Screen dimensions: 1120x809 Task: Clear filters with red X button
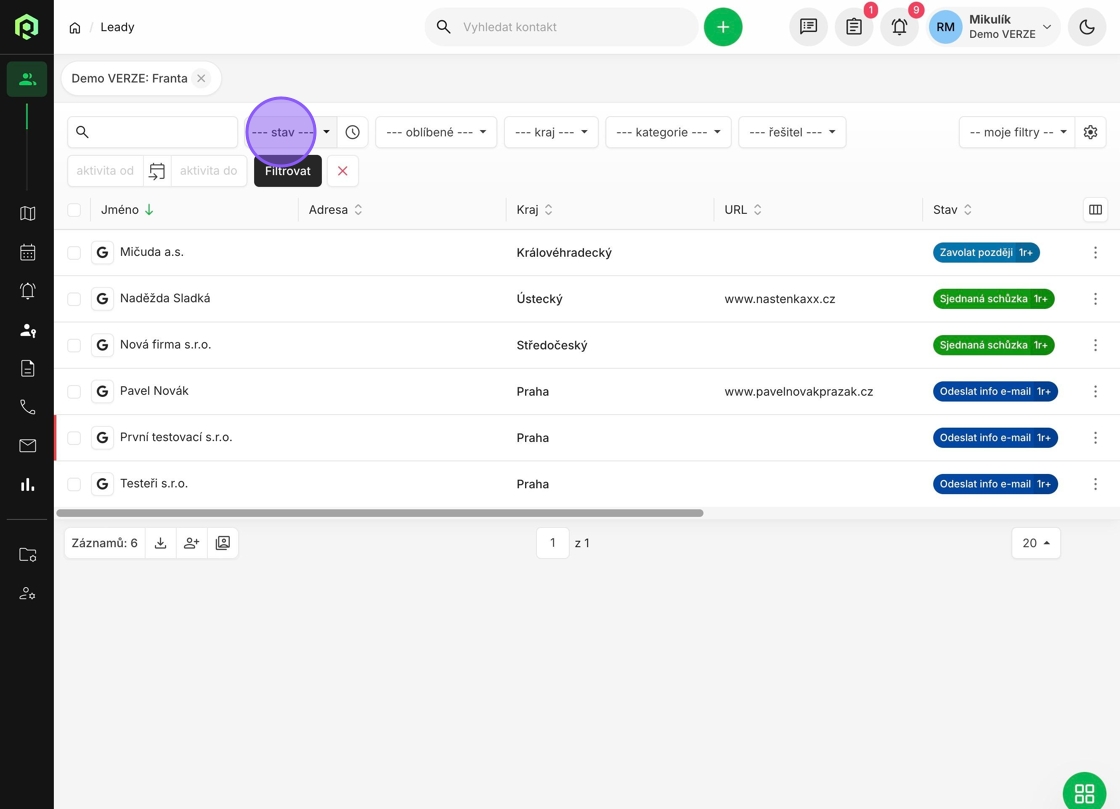click(343, 171)
